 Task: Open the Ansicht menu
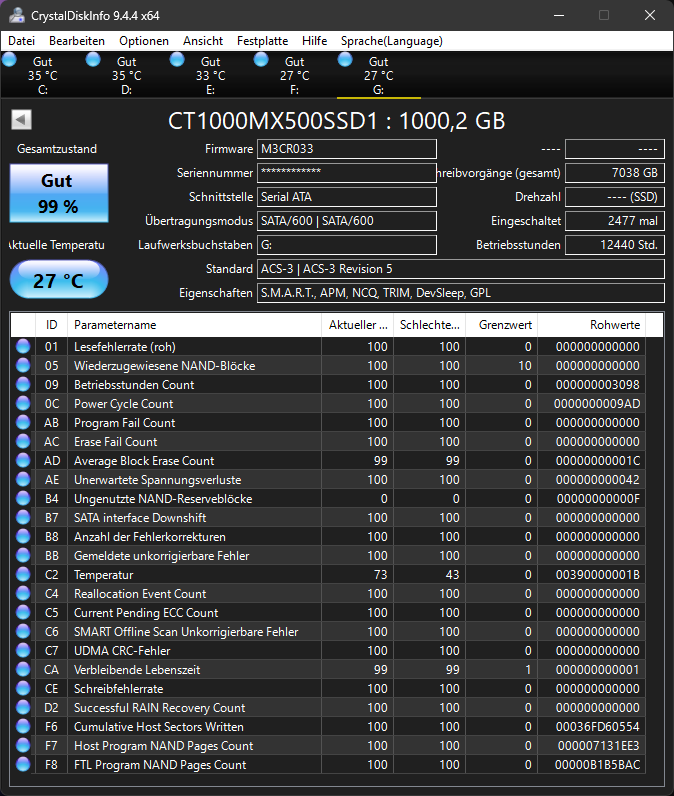[x=203, y=41]
